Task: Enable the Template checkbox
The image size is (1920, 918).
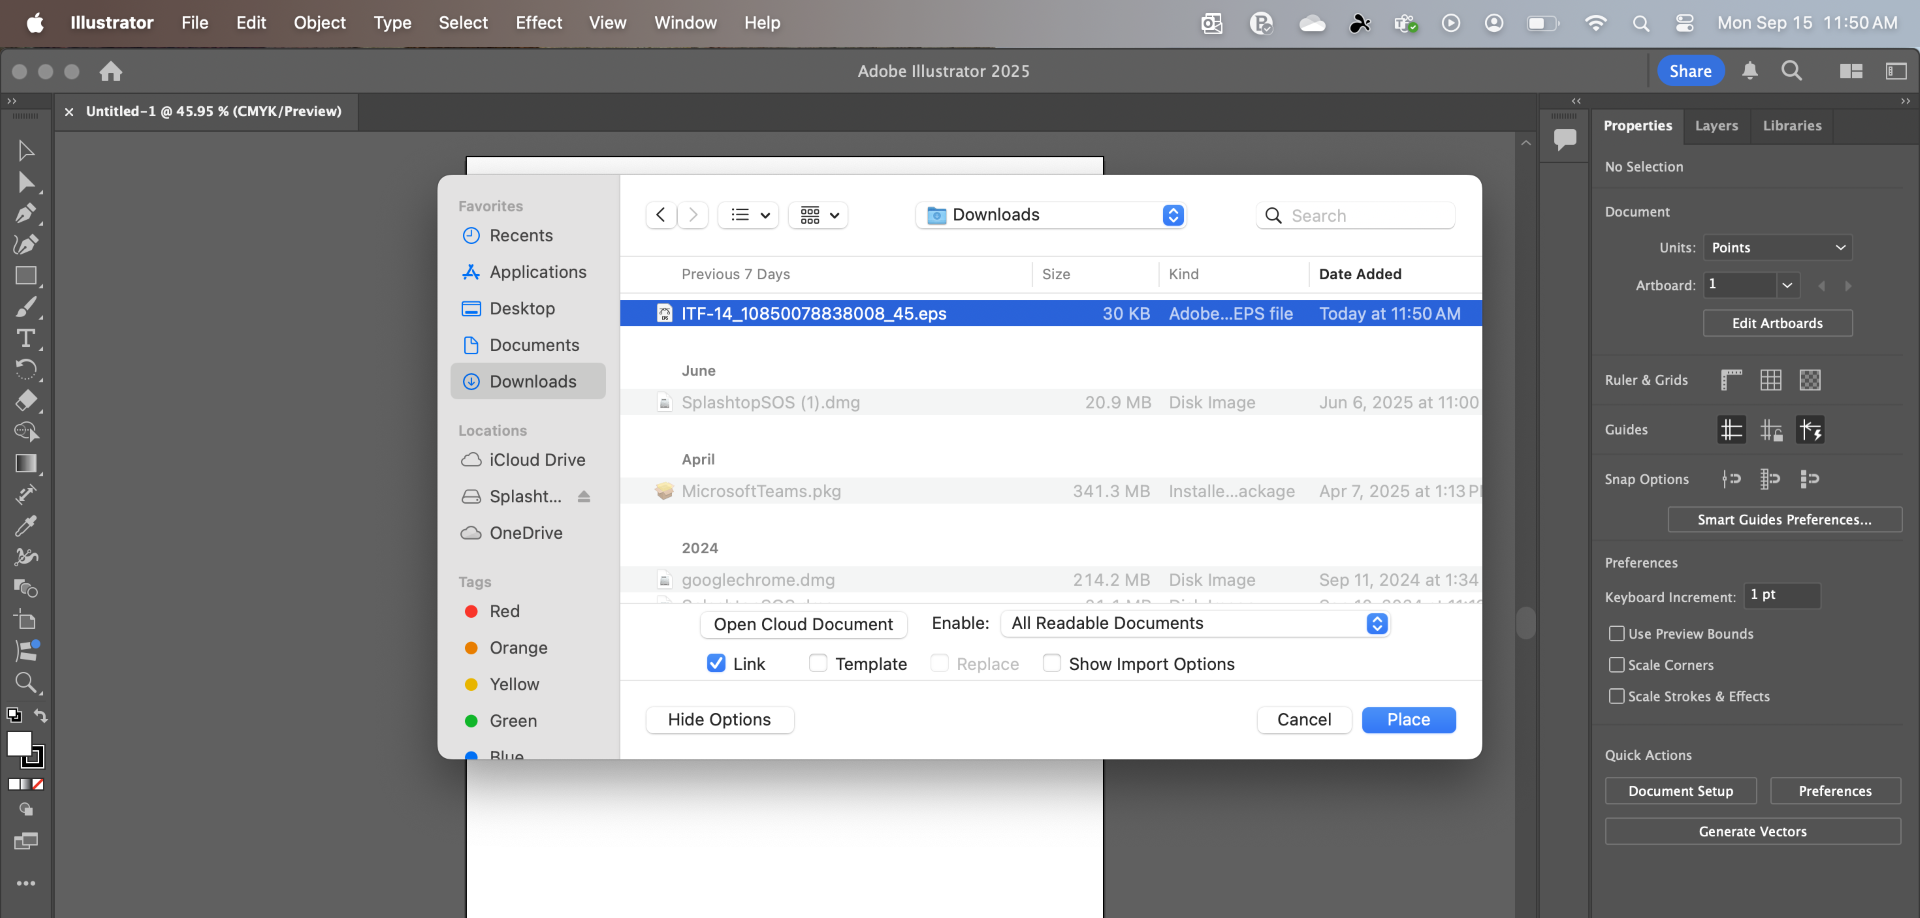Action: pyautogui.click(x=818, y=663)
